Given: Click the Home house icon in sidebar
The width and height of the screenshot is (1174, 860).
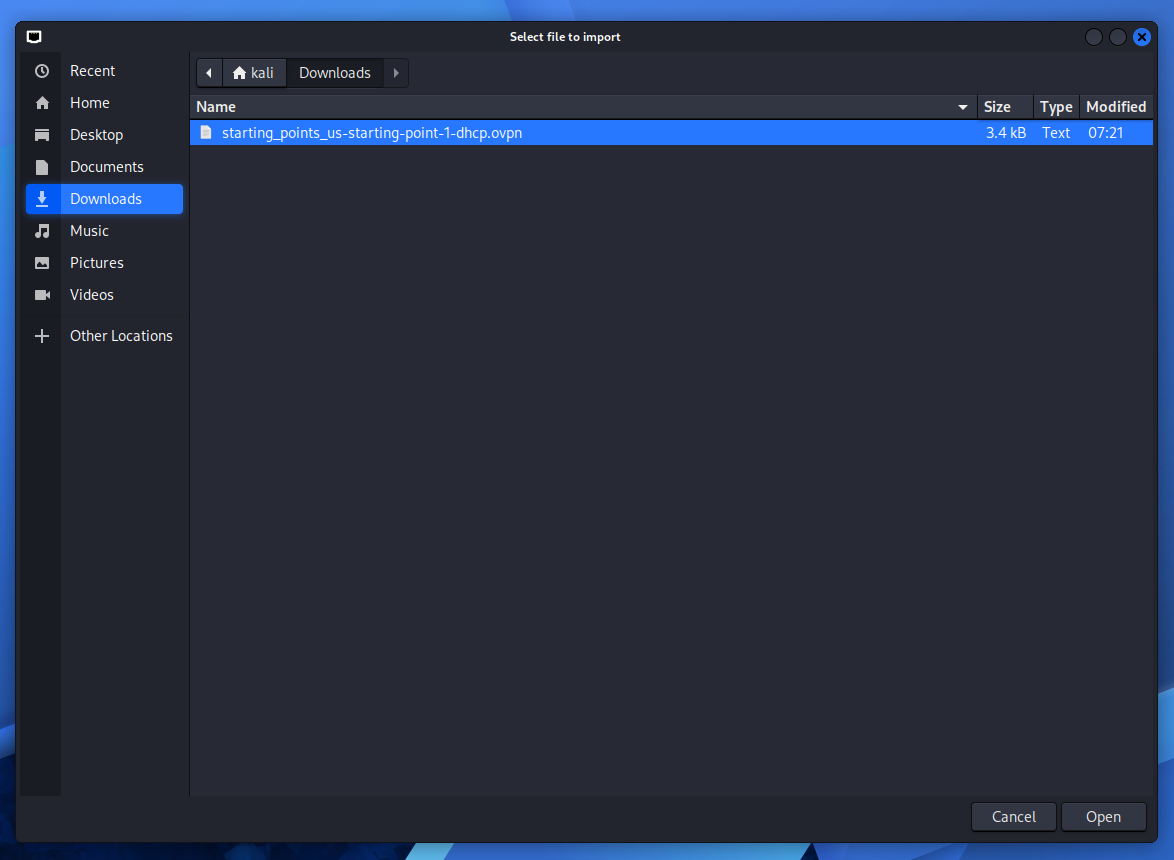Looking at the screenshot, I should pos(42,103).
